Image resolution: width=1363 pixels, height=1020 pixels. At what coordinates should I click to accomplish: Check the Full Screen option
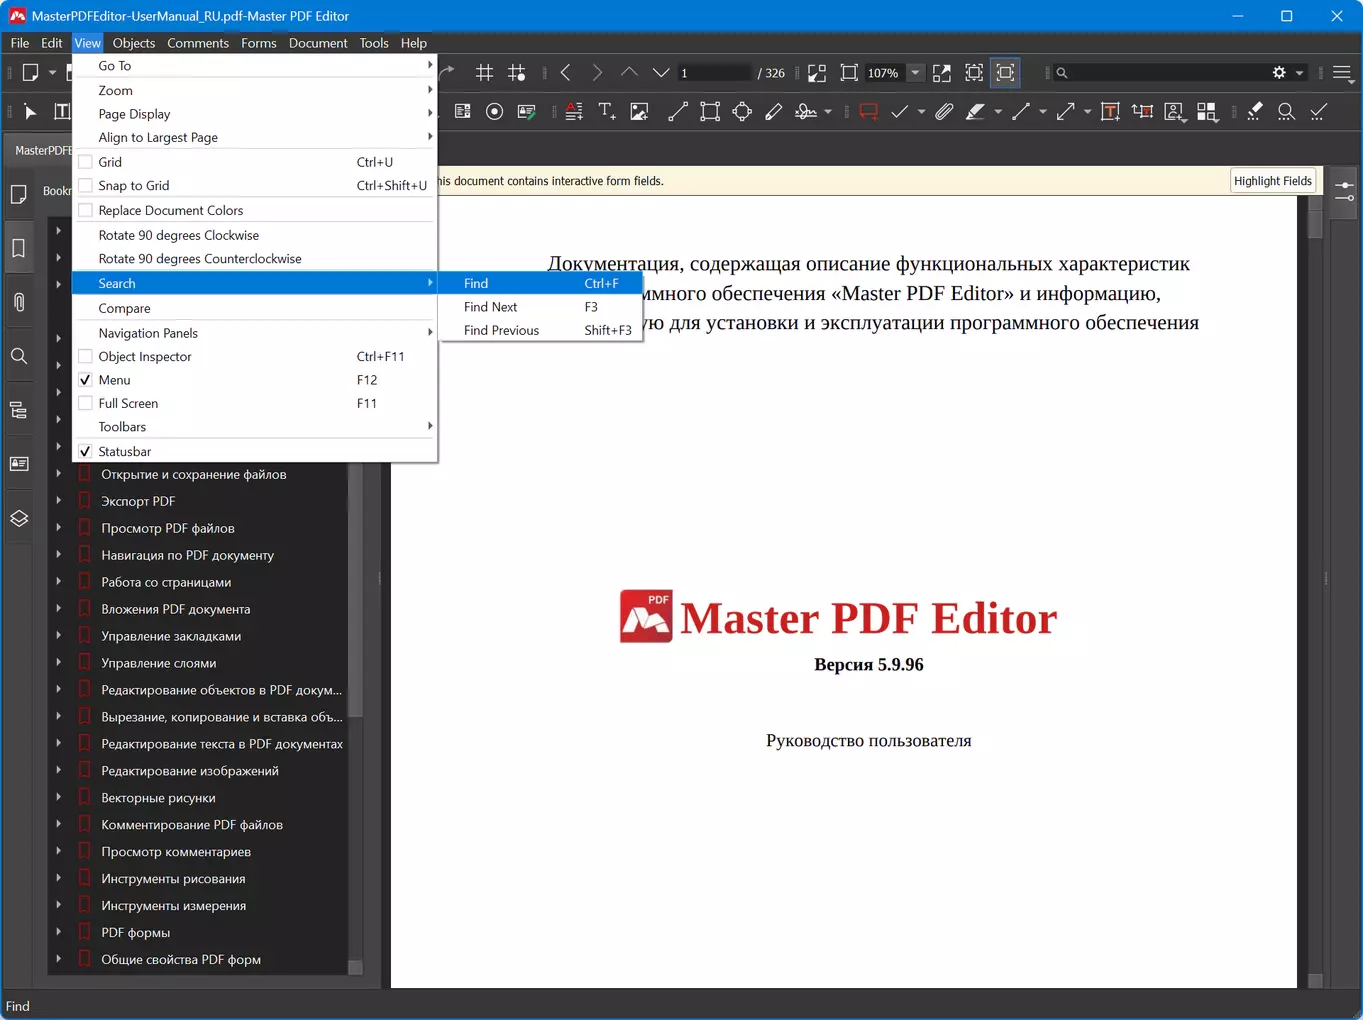(86, 403)
